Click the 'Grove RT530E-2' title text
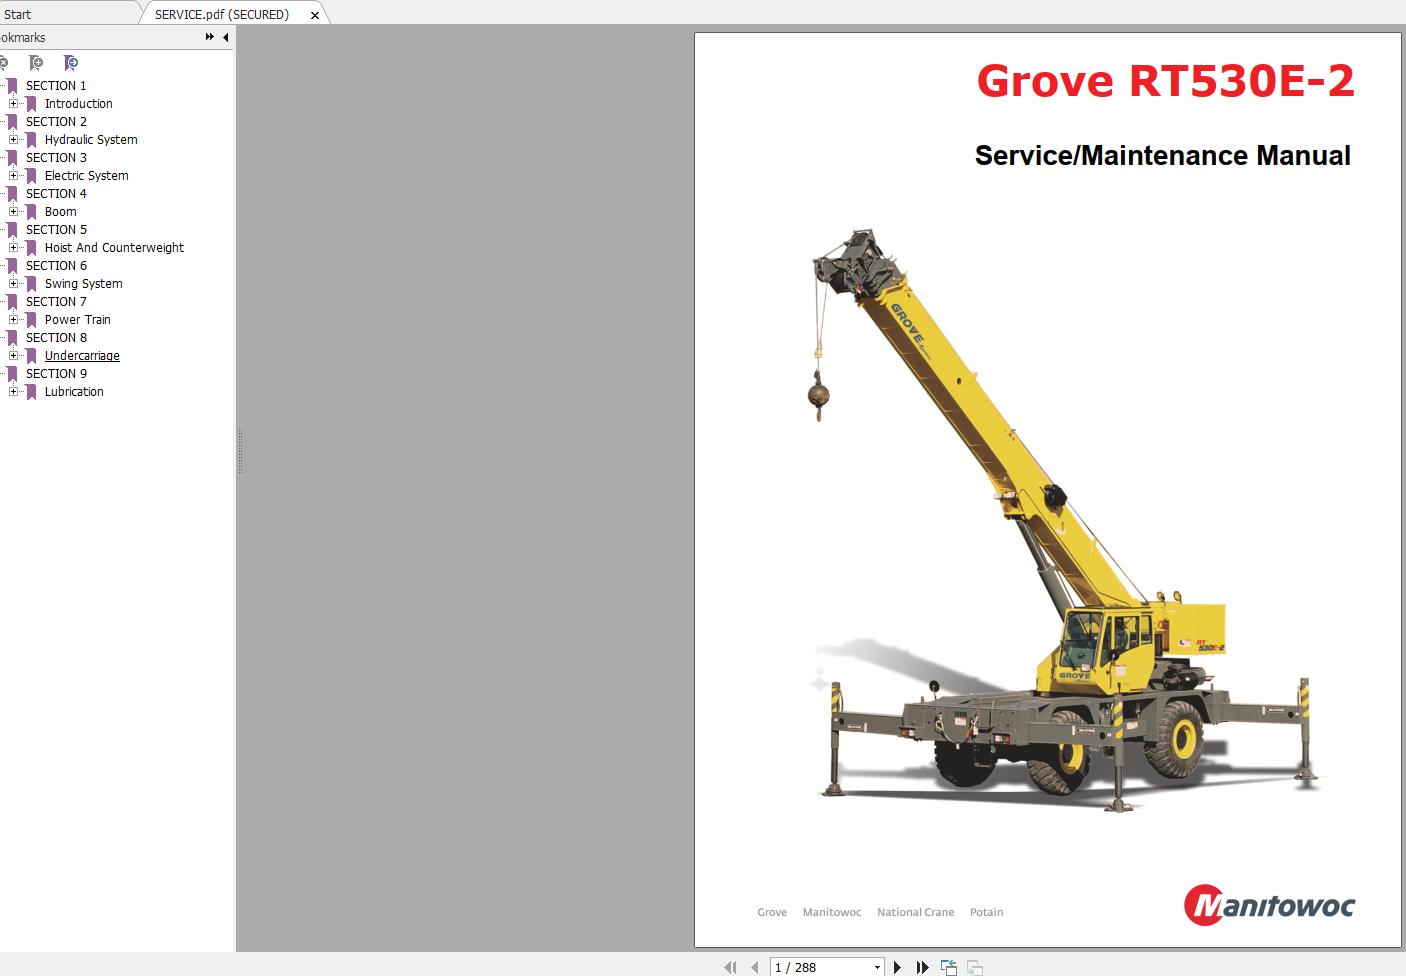 [x=1166, y=81]
